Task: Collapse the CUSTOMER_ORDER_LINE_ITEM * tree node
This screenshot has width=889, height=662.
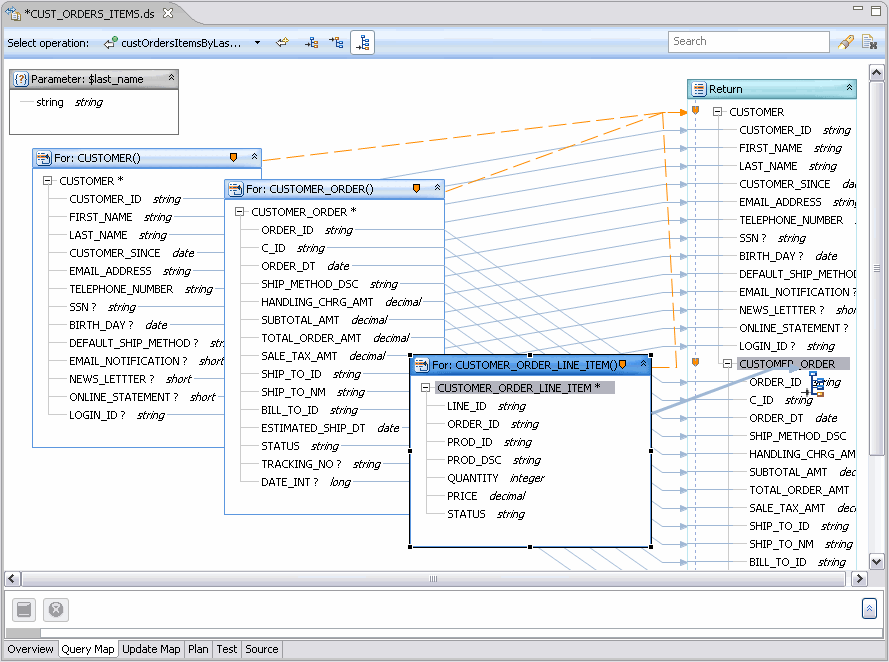Action: 425,388
